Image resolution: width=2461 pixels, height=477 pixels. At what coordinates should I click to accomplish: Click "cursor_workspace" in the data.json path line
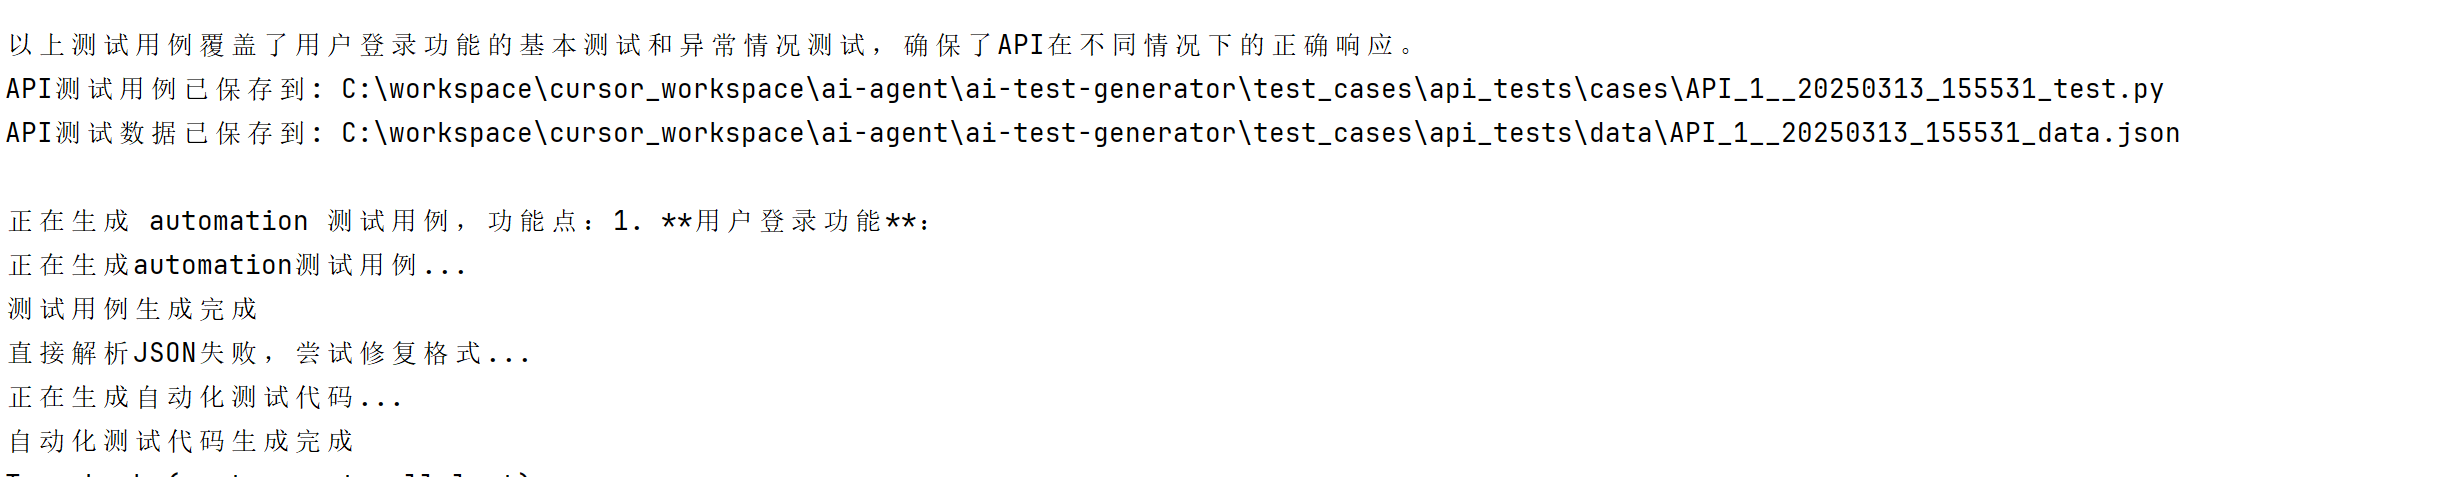coord(676,134)
